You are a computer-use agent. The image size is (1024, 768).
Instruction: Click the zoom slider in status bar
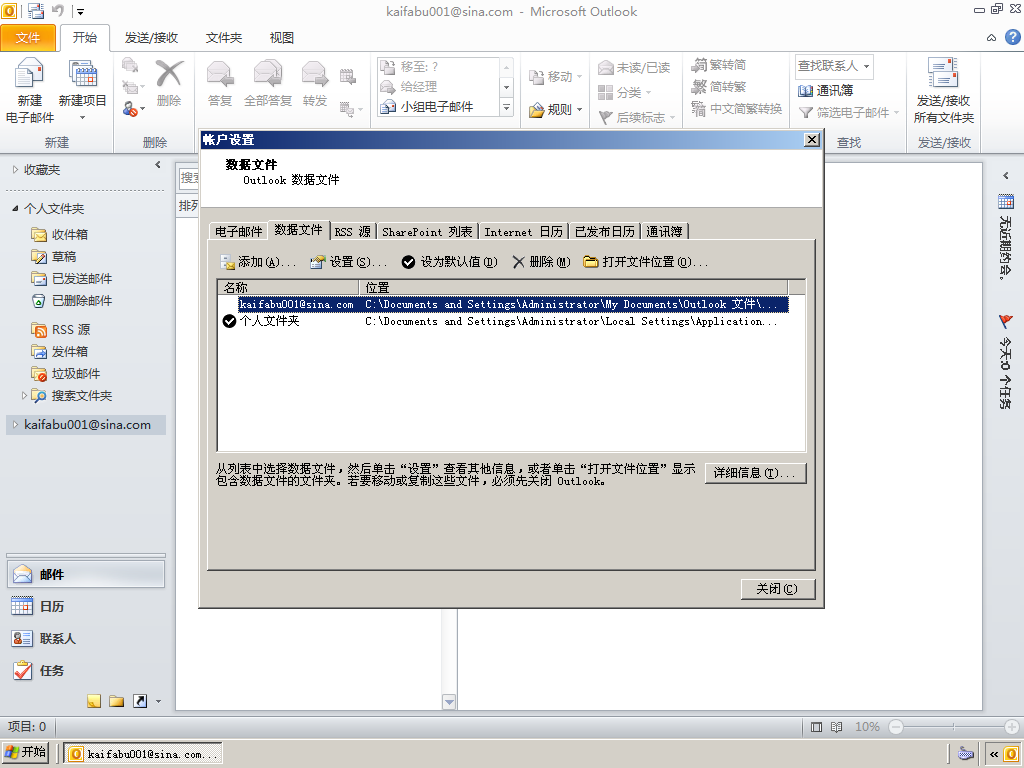(953, 727)
